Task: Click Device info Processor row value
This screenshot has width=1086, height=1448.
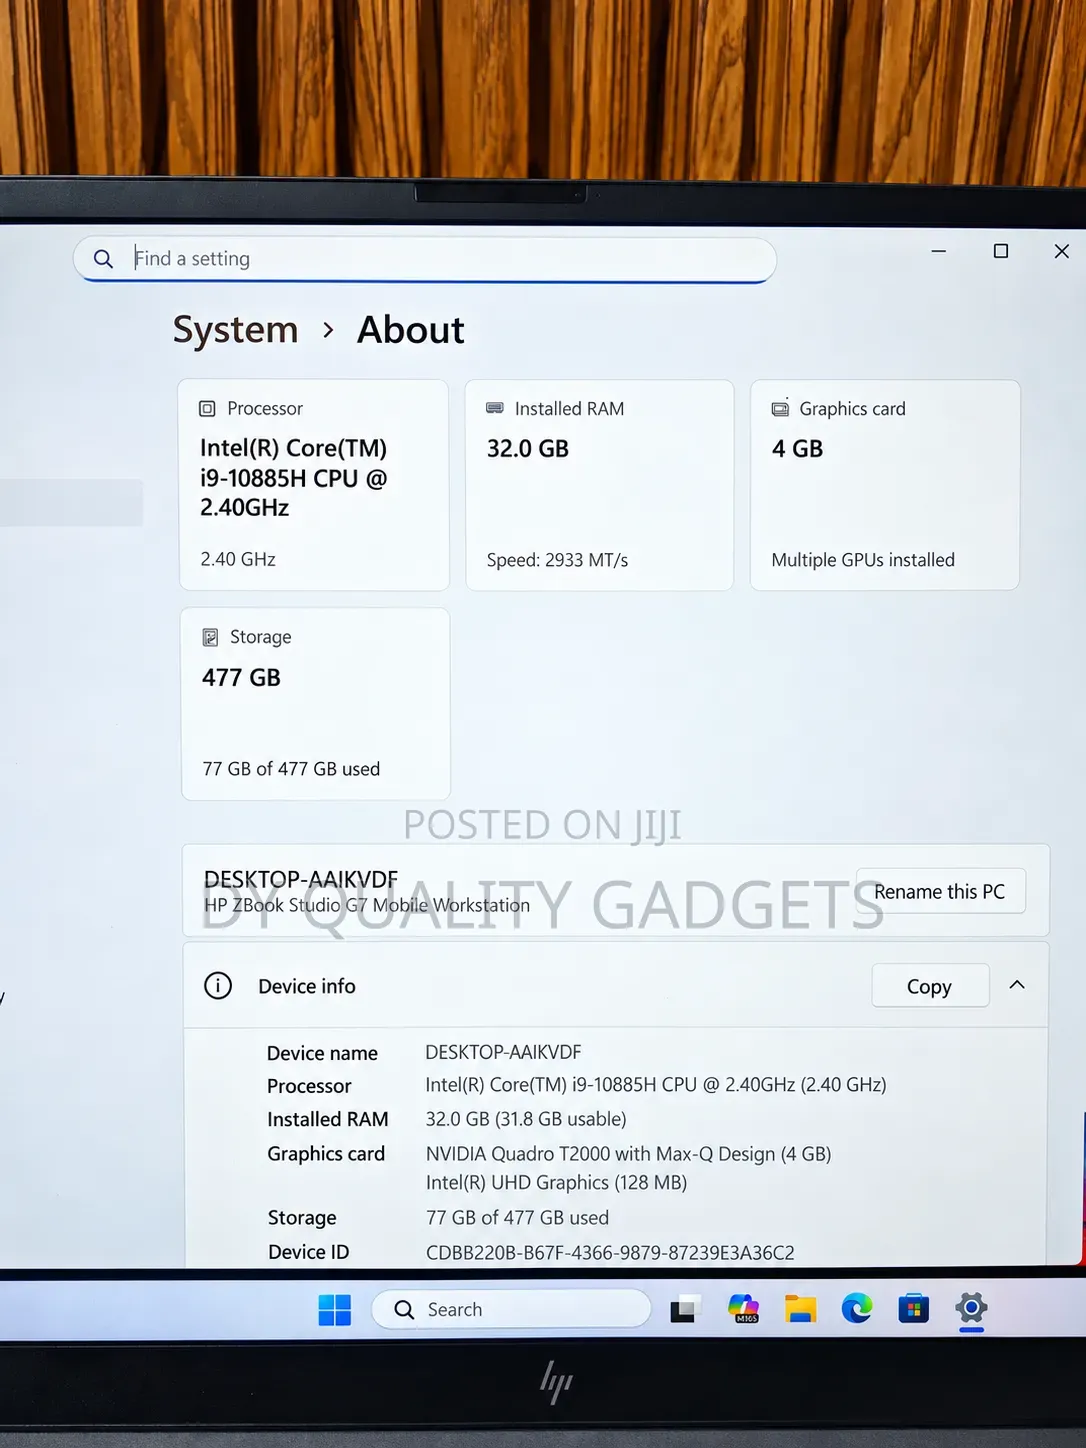Action: click(x=656, y=1085)
